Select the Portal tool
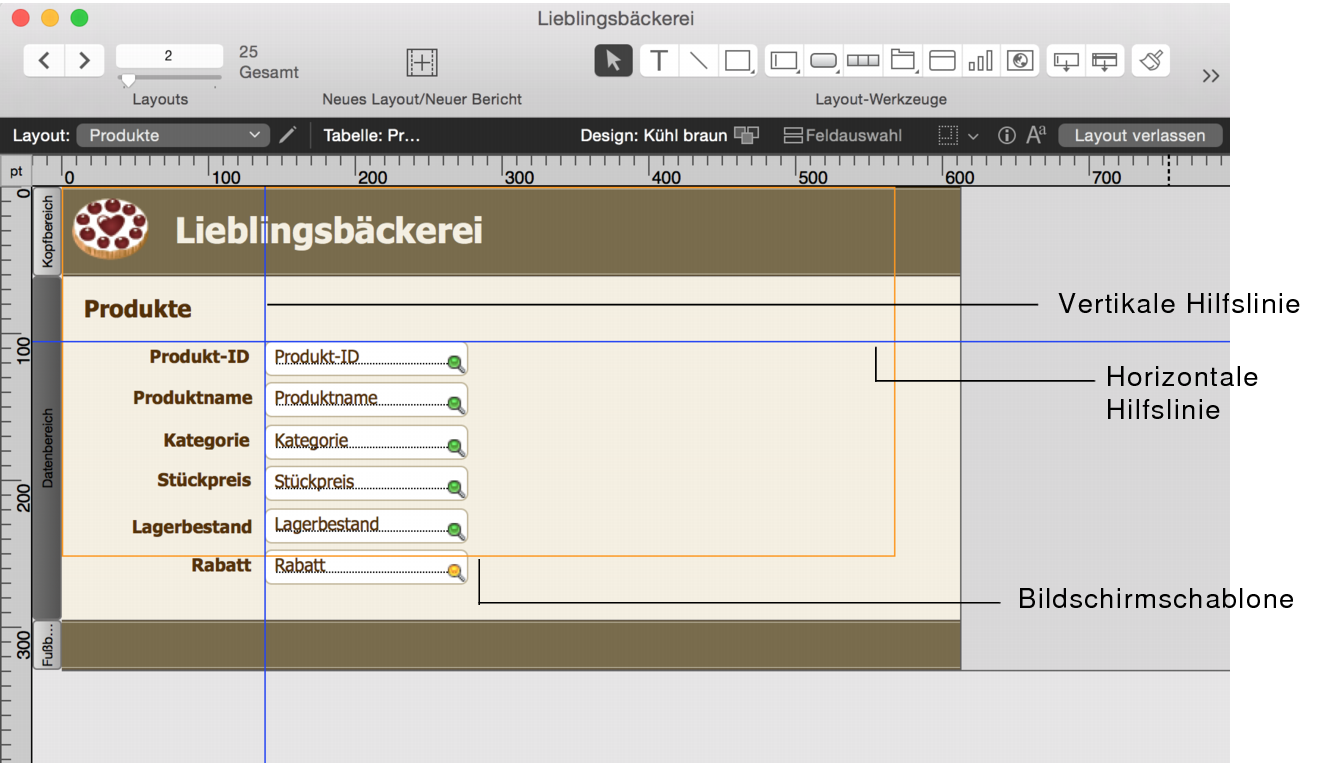Image resolution: width=1340 pixels, height=763 pixels. click(x=942, y=60)
